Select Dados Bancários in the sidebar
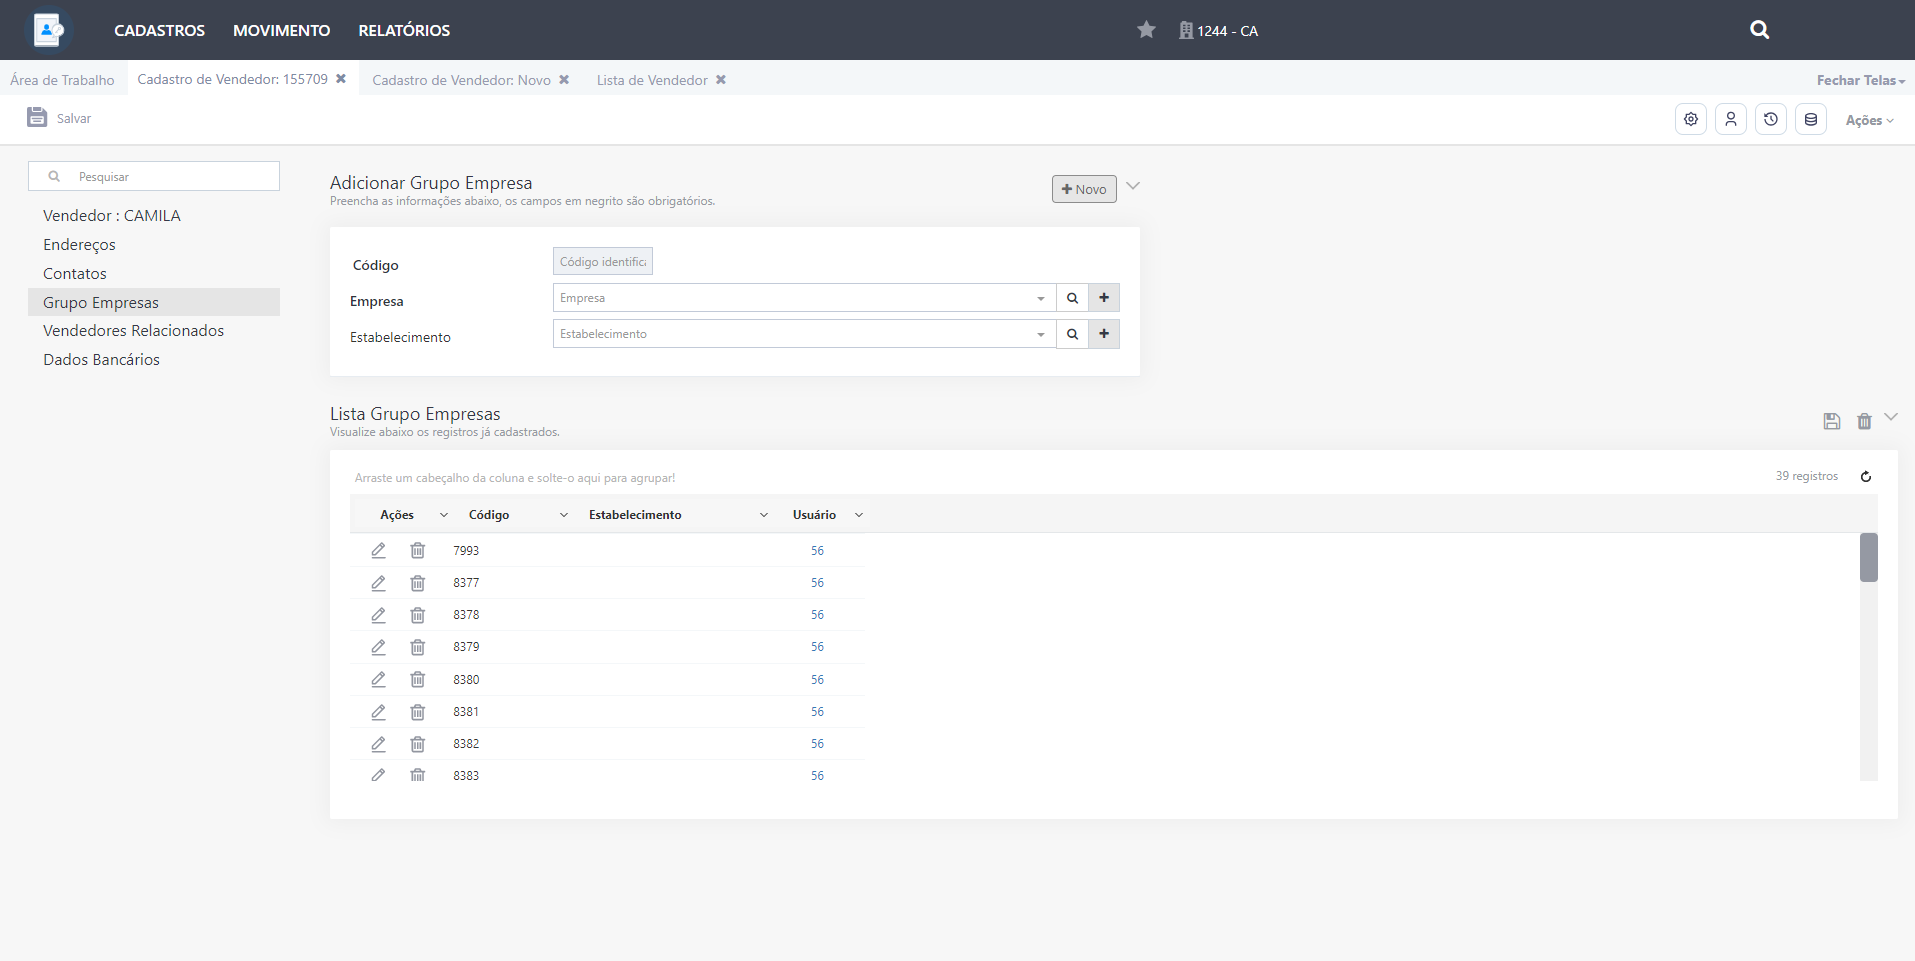This screenshot has height=961, width=1915. pyautogui.click(x=101, y=359)
